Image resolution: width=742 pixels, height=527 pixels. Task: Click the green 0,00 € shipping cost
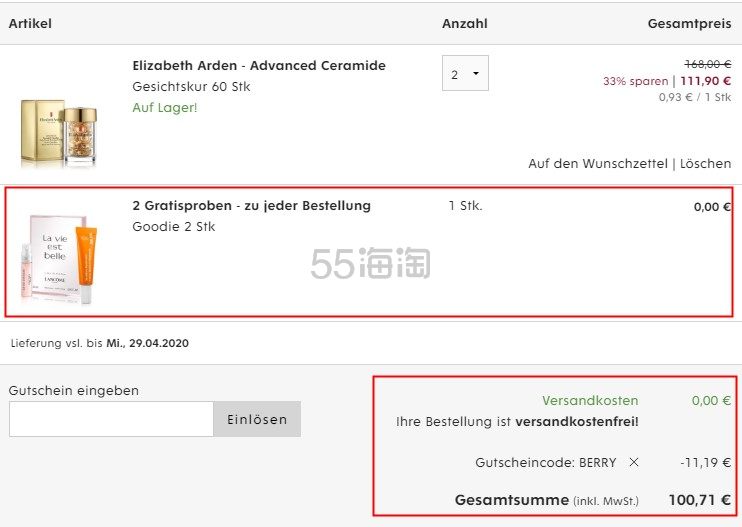click(x=711, y=401)
